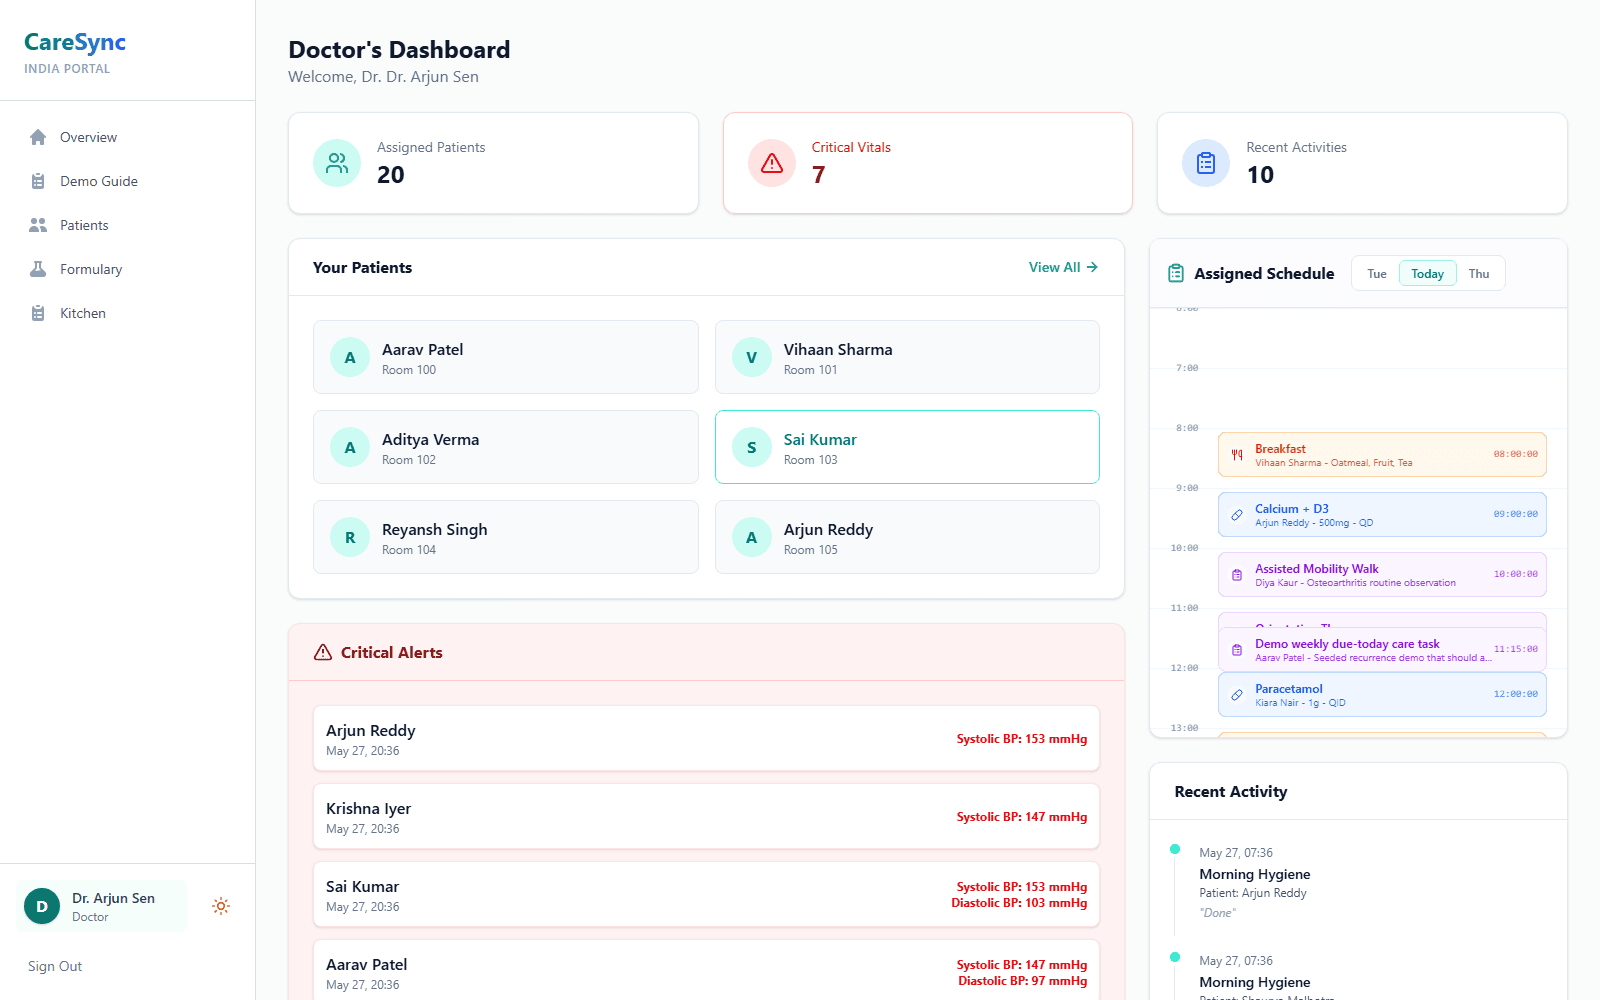Image resolution: width=1600 pixels, height=1000 pixels.
Task: Open Krishna Iyer critical alert
Action: tap(706, 817)
